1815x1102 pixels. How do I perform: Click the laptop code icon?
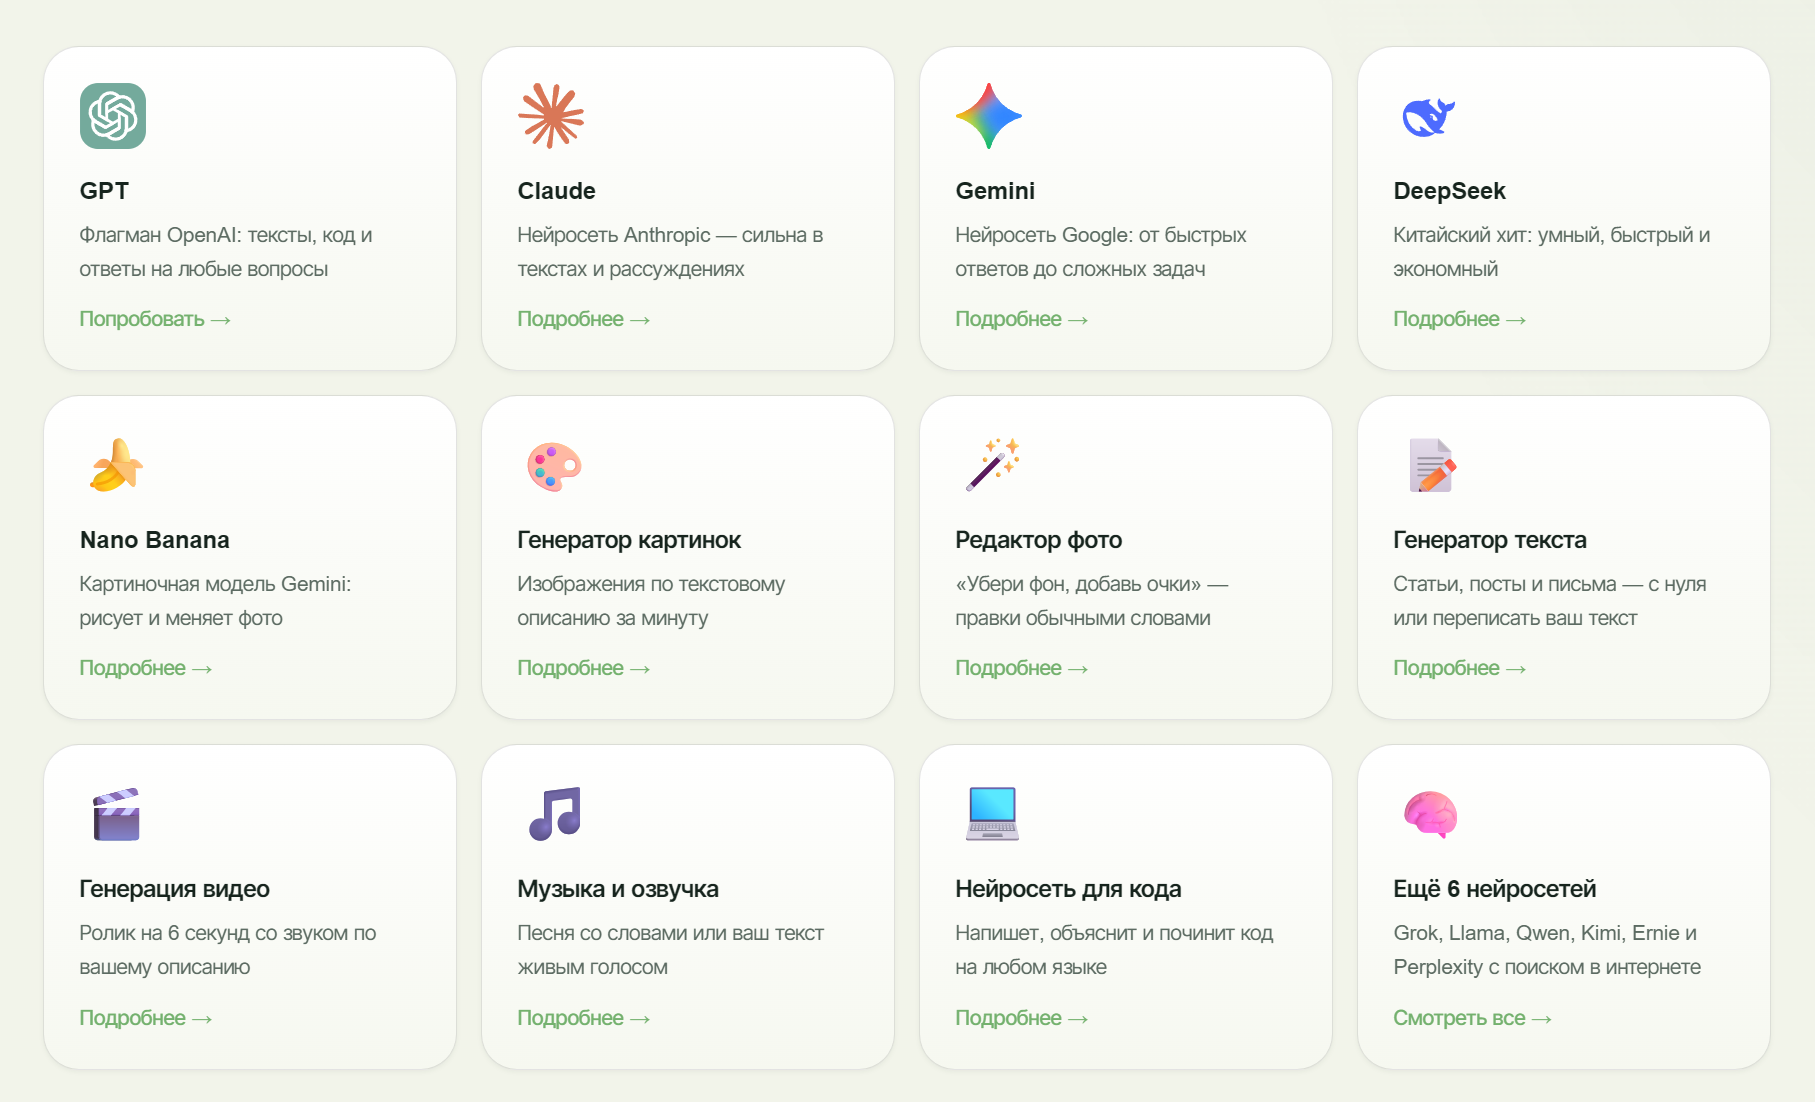pos(992,814)
